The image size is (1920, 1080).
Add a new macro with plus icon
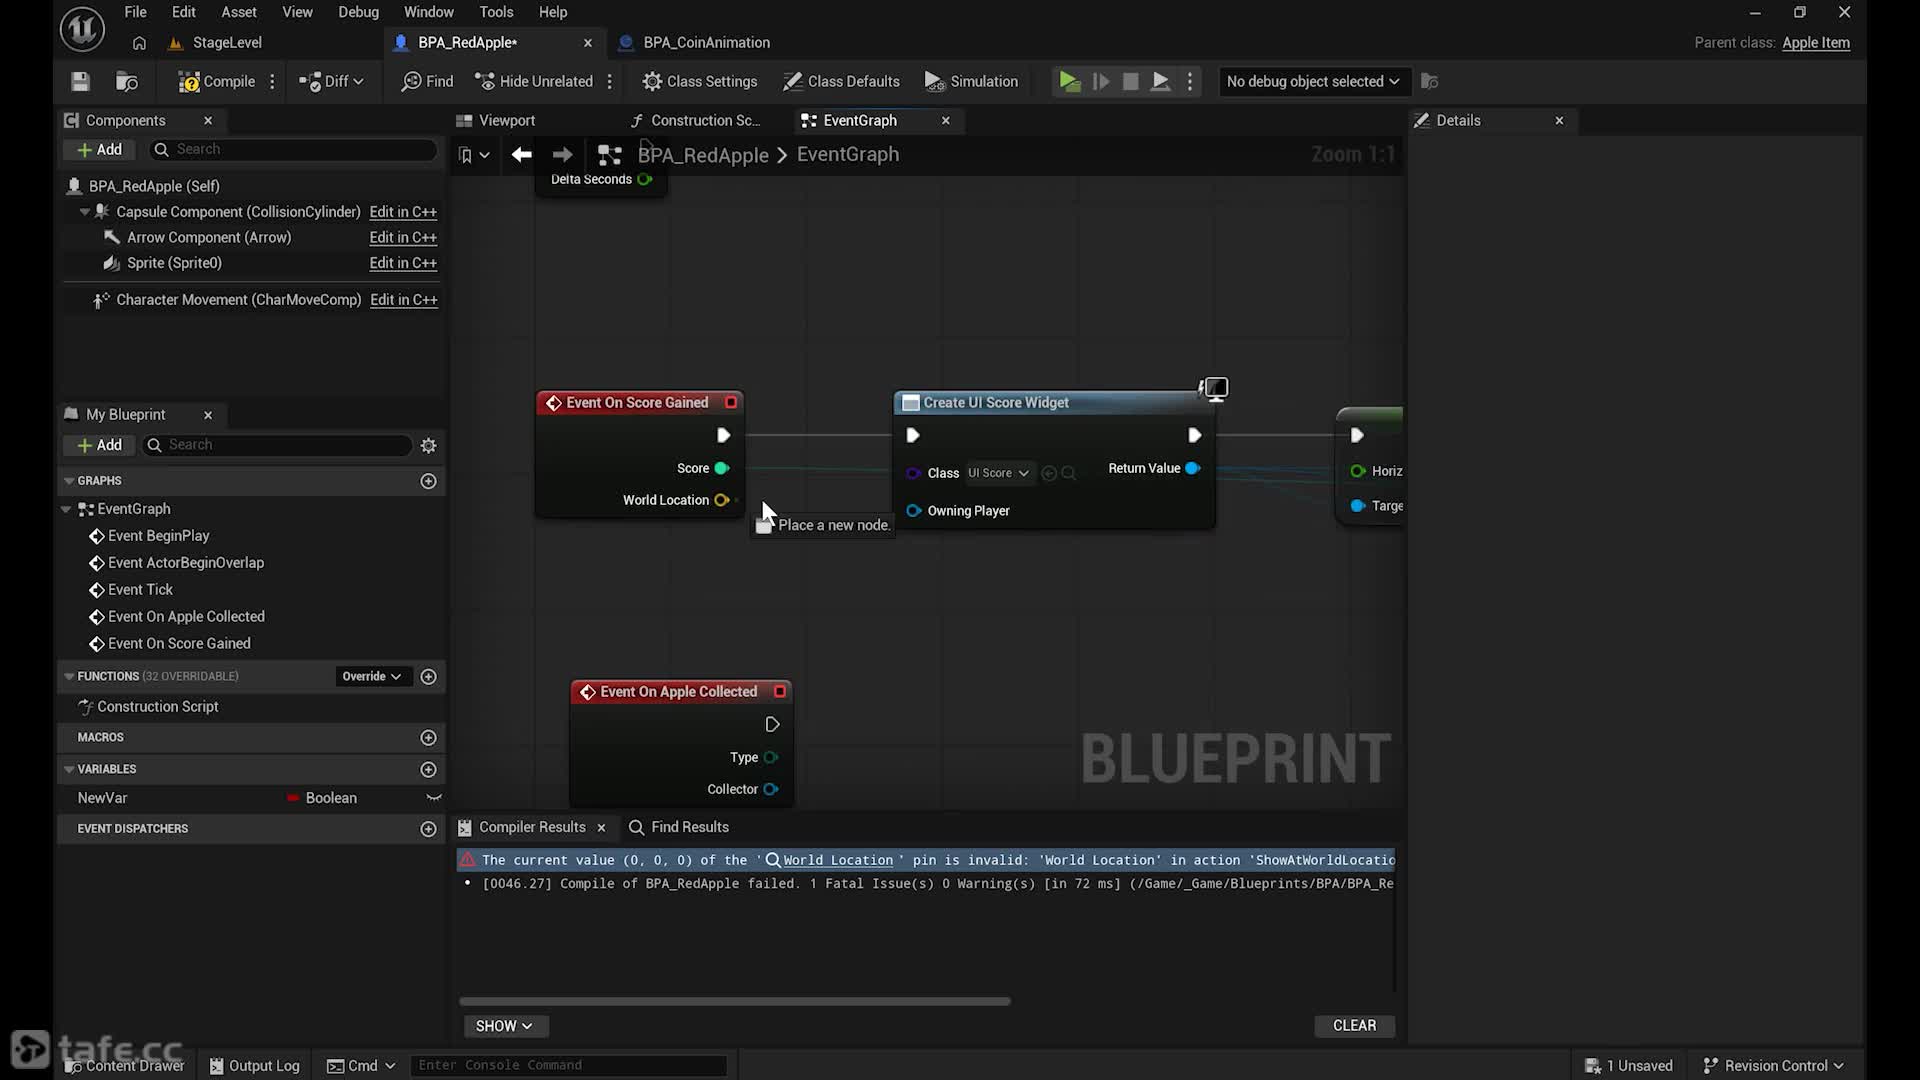coord(429,738)
